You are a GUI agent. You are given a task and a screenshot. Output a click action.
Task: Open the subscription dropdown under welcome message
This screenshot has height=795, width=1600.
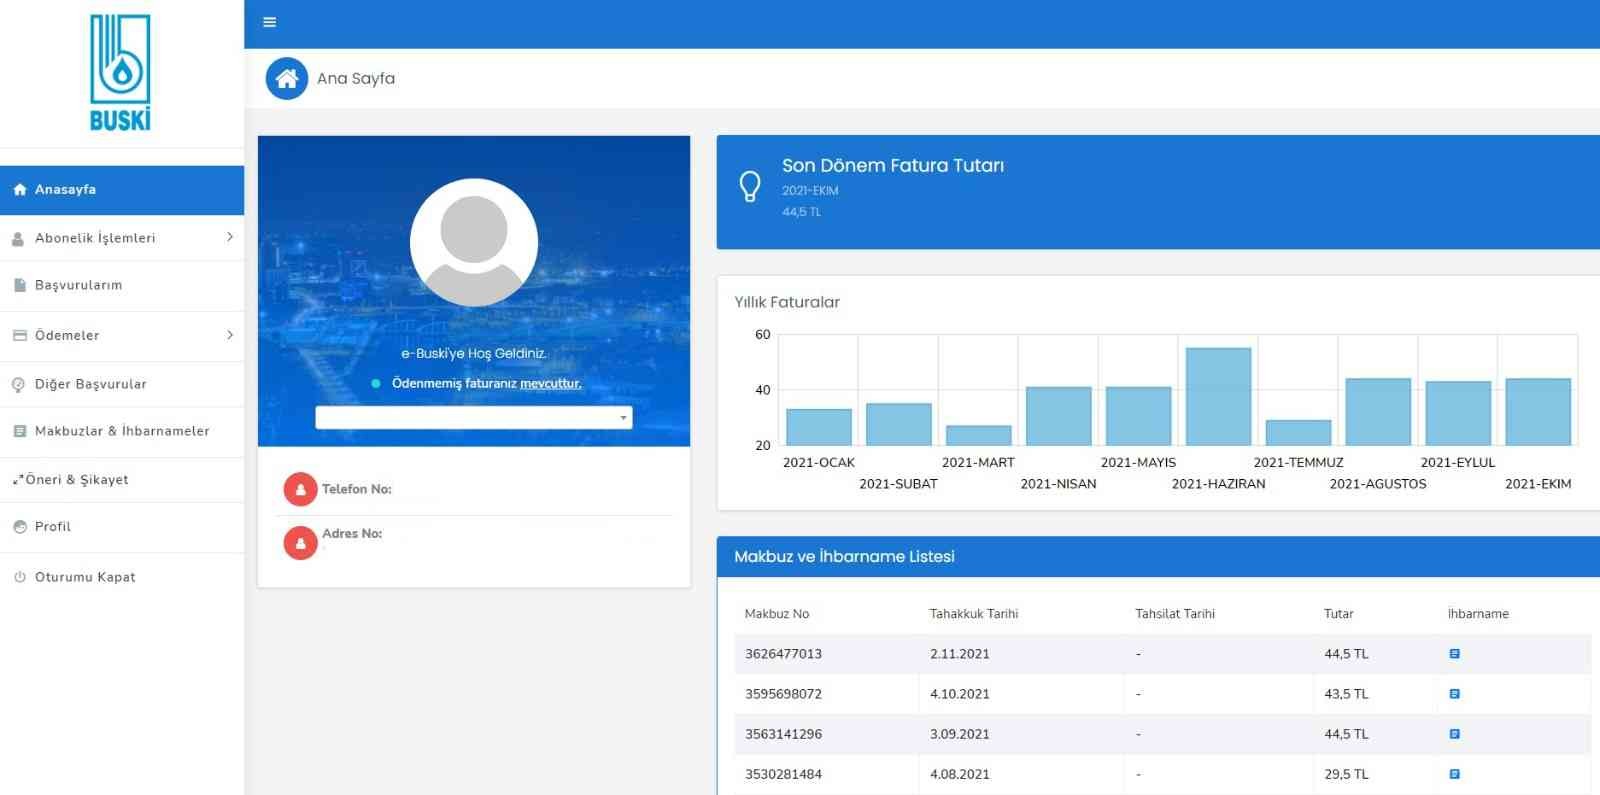tap(473, 418)
